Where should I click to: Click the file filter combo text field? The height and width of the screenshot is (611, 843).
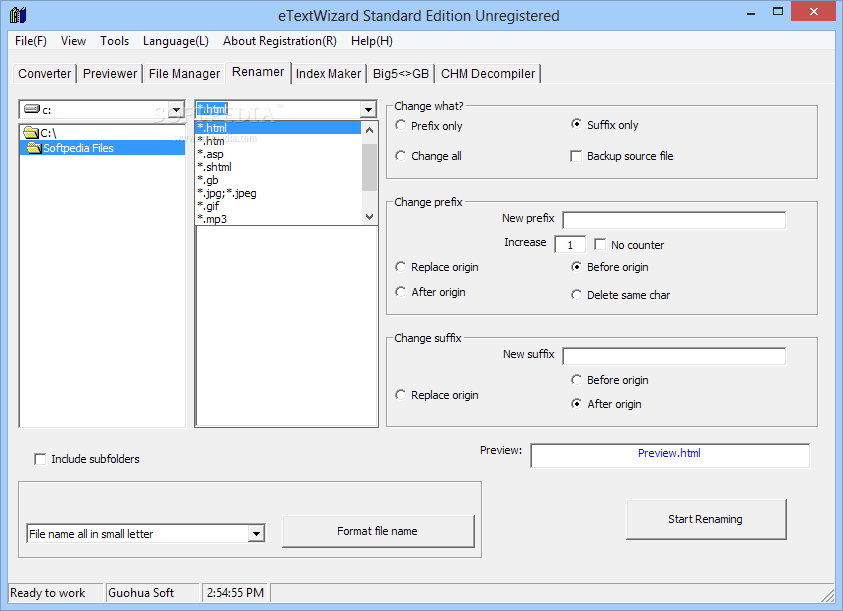[278, 110]
